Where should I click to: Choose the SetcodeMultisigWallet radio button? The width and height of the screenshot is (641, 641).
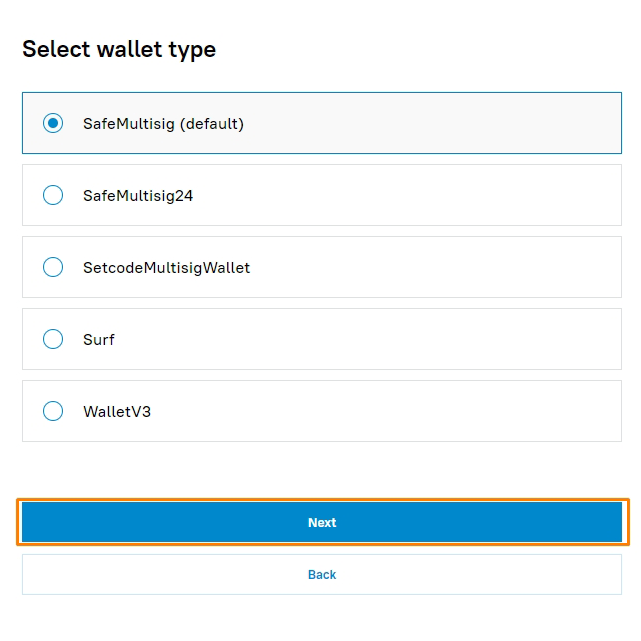click(x=53, y=268)
